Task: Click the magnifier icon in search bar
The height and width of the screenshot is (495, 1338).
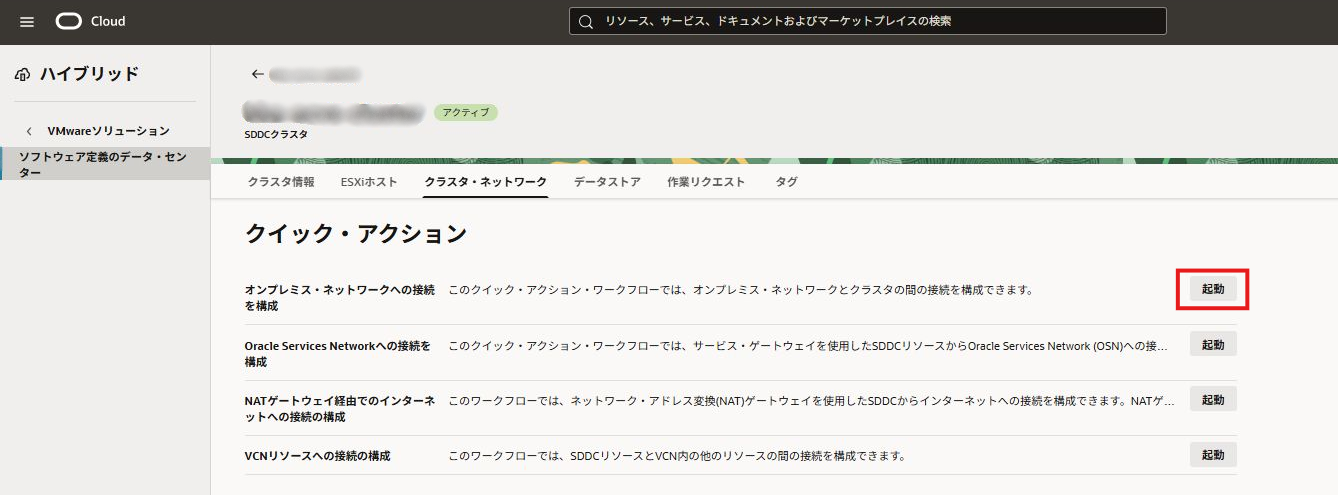Action: 586,21
